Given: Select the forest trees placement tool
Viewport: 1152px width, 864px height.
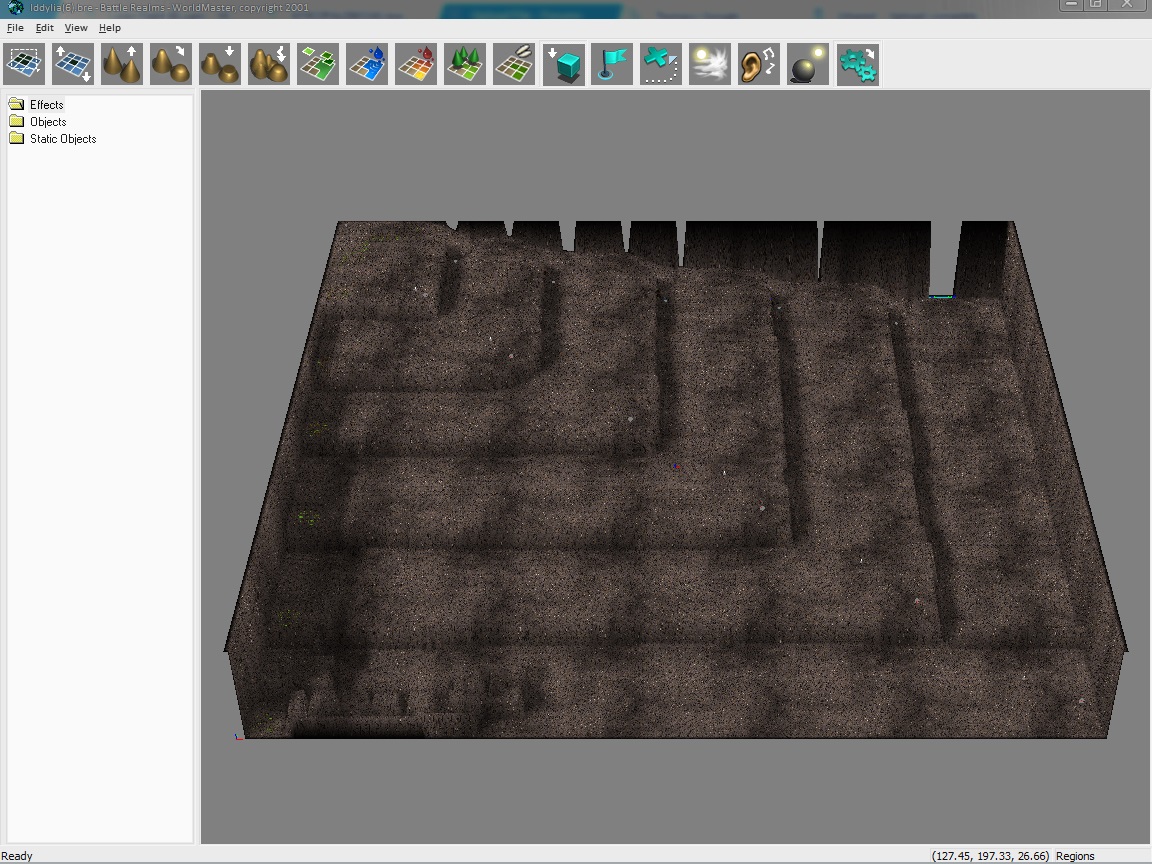Looking at the screenshot, I should pyautogui.click(x=465, y=64).
